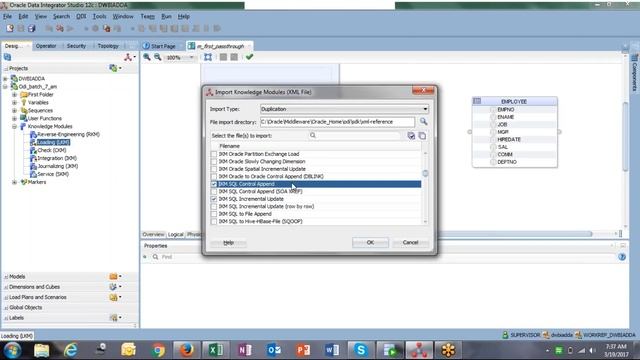Click the New toolbar icon

point(10,28)
